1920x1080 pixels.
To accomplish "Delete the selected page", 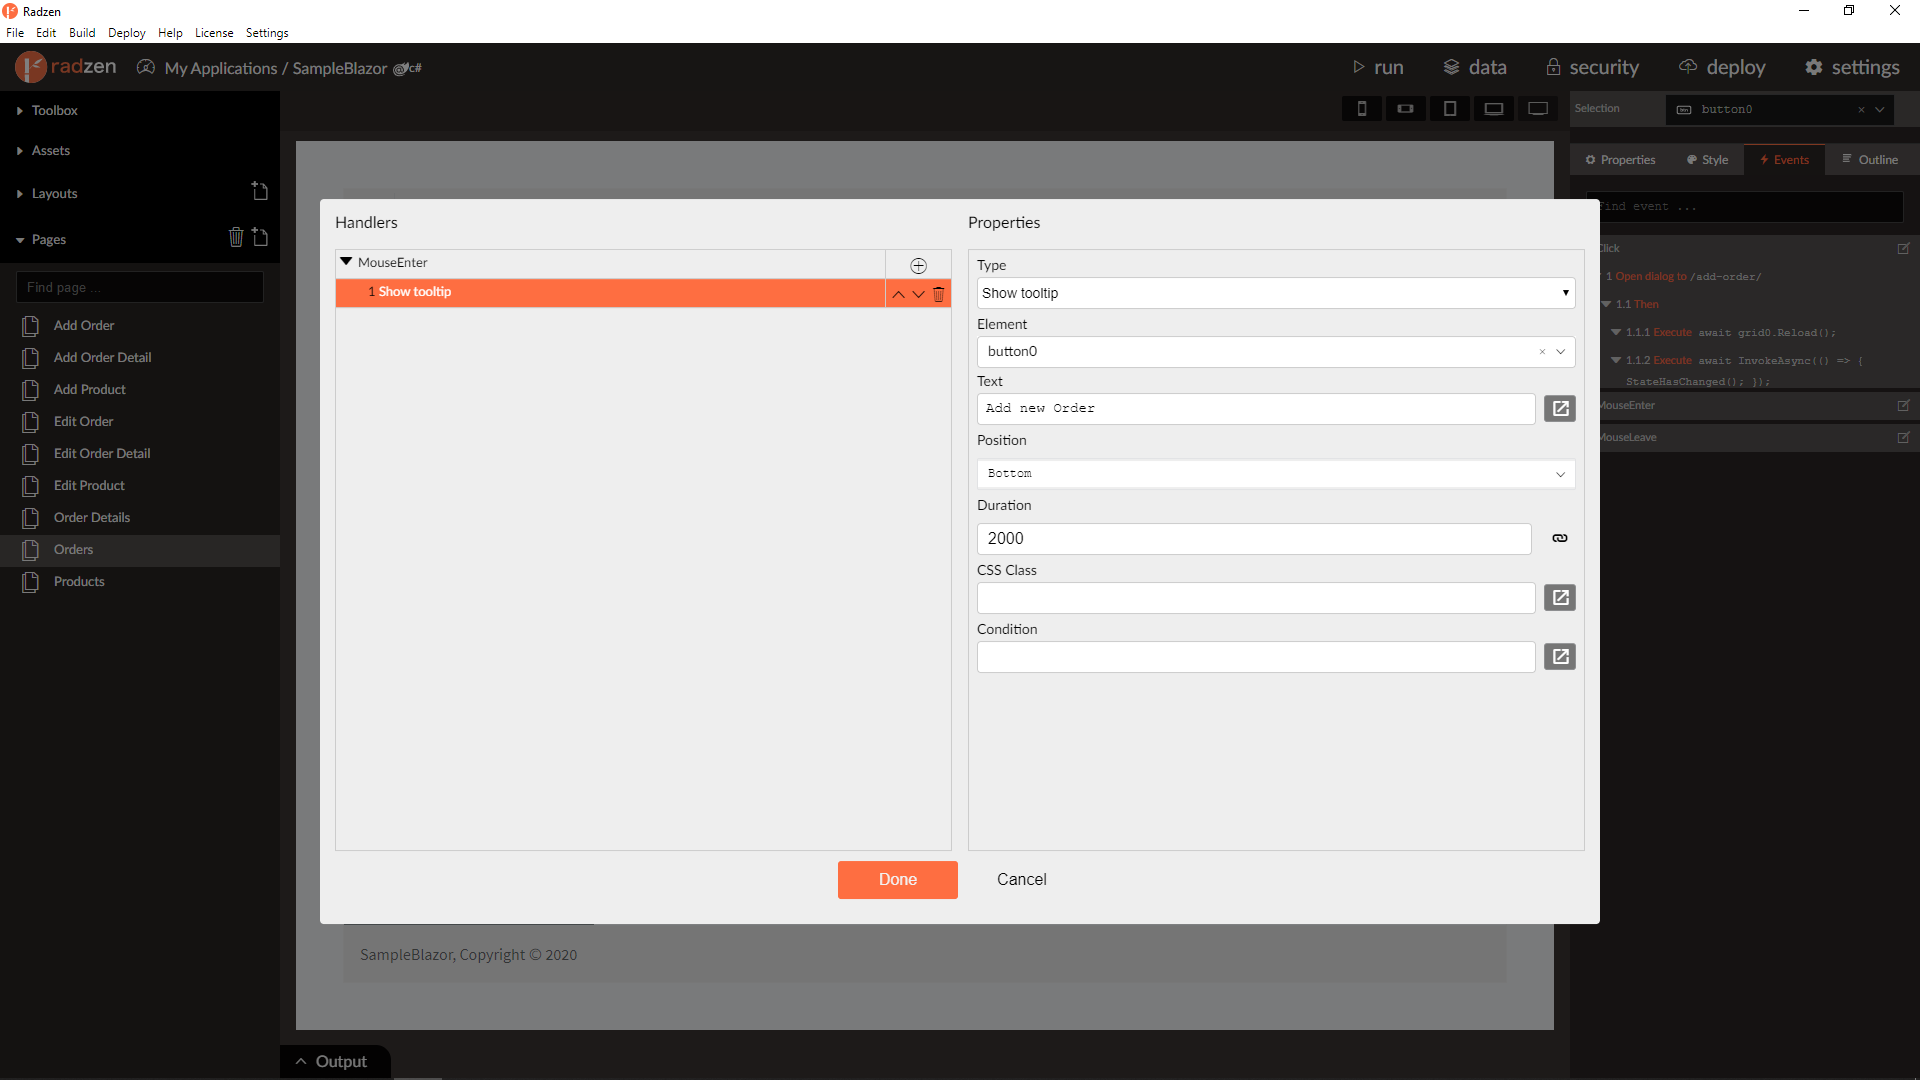I will [236, 237].
